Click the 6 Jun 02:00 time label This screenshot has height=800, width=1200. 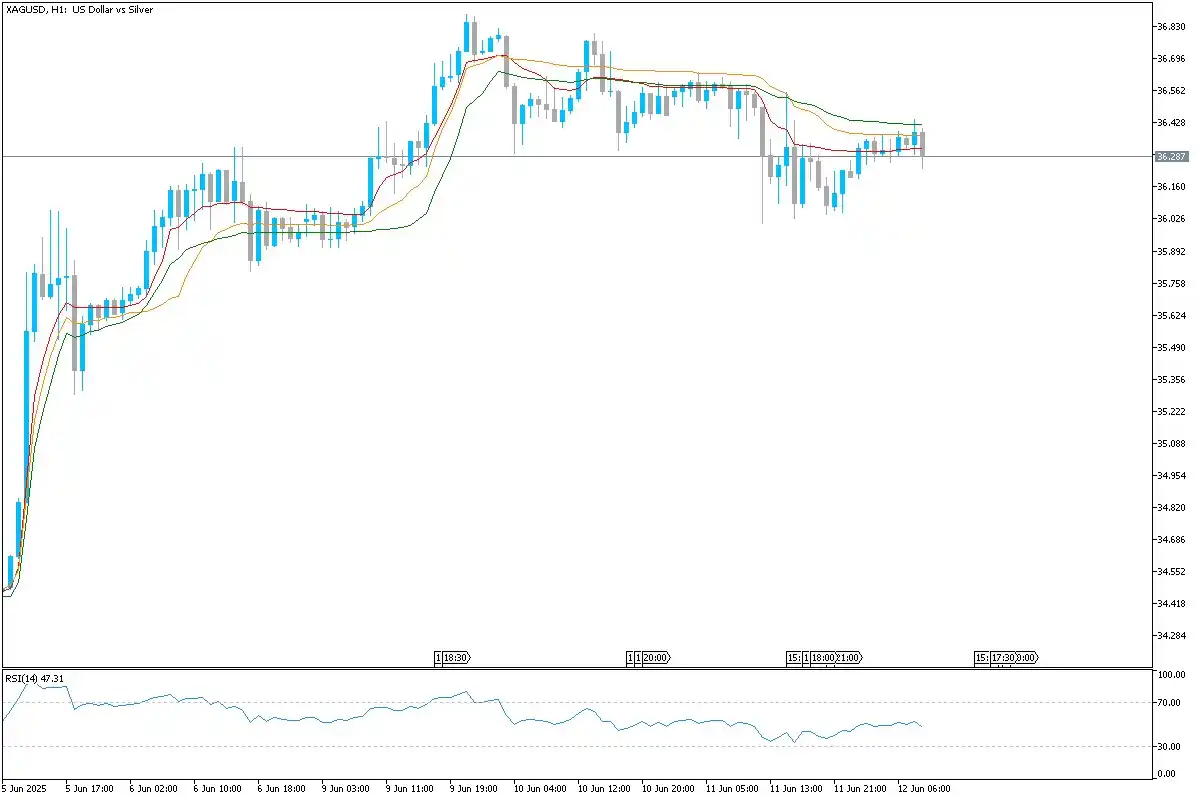tap(153, 788)
